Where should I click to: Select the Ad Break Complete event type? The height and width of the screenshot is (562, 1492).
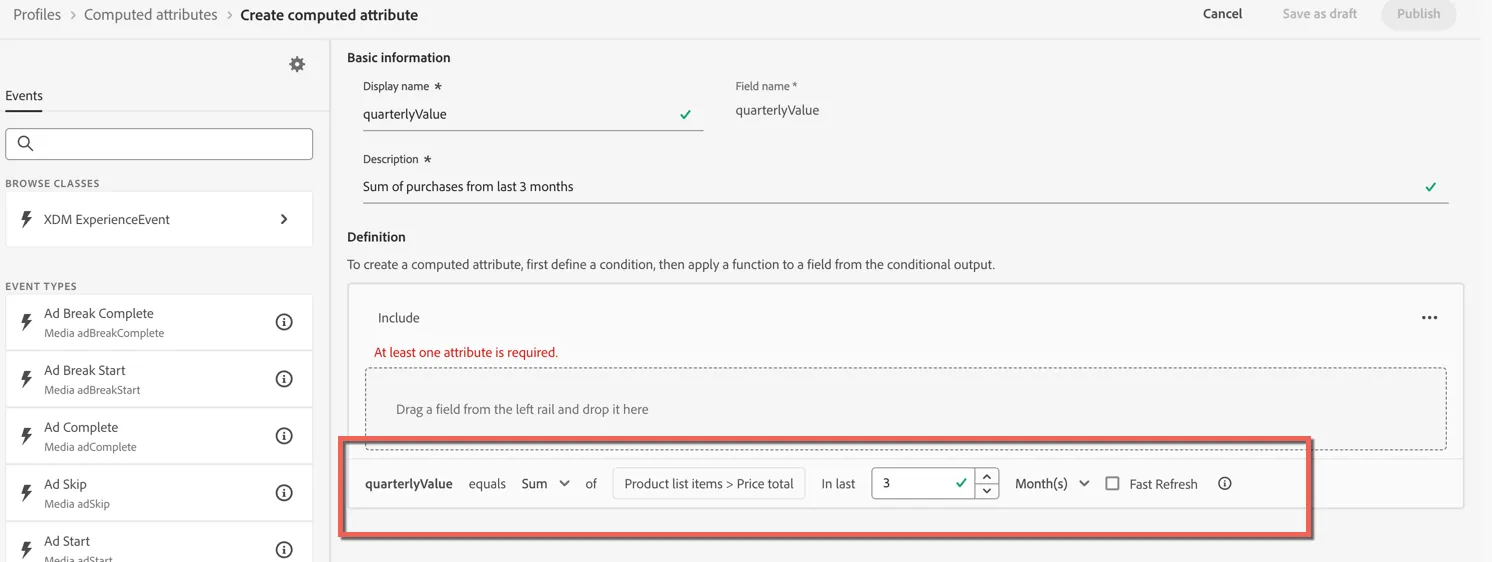159,322
